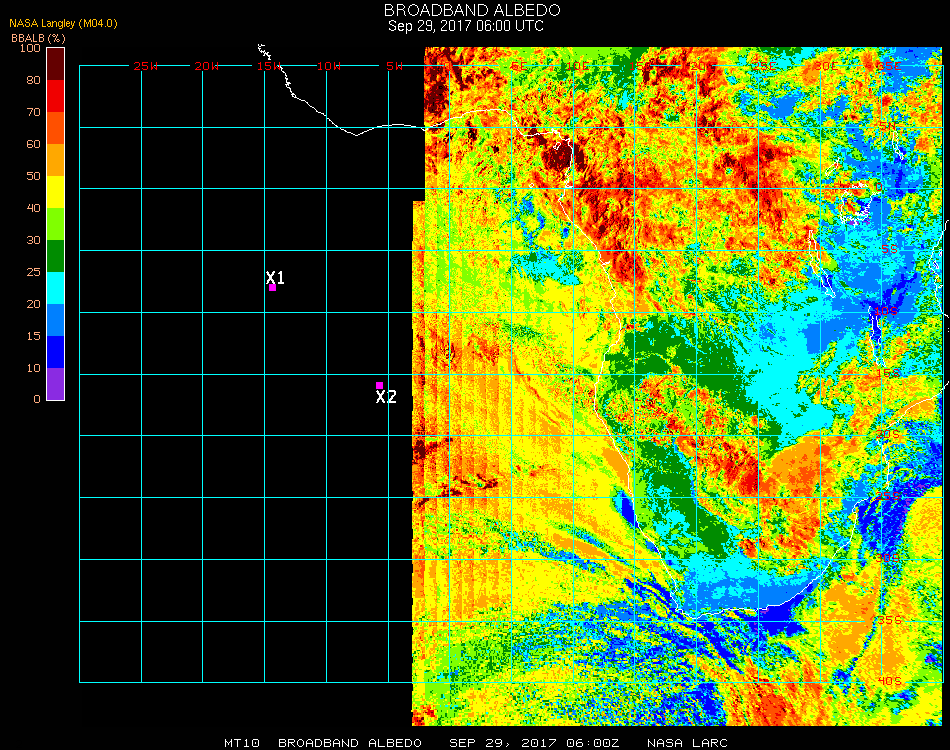
Task: Click the 15W longitude label
Action: tap(269, 66)
